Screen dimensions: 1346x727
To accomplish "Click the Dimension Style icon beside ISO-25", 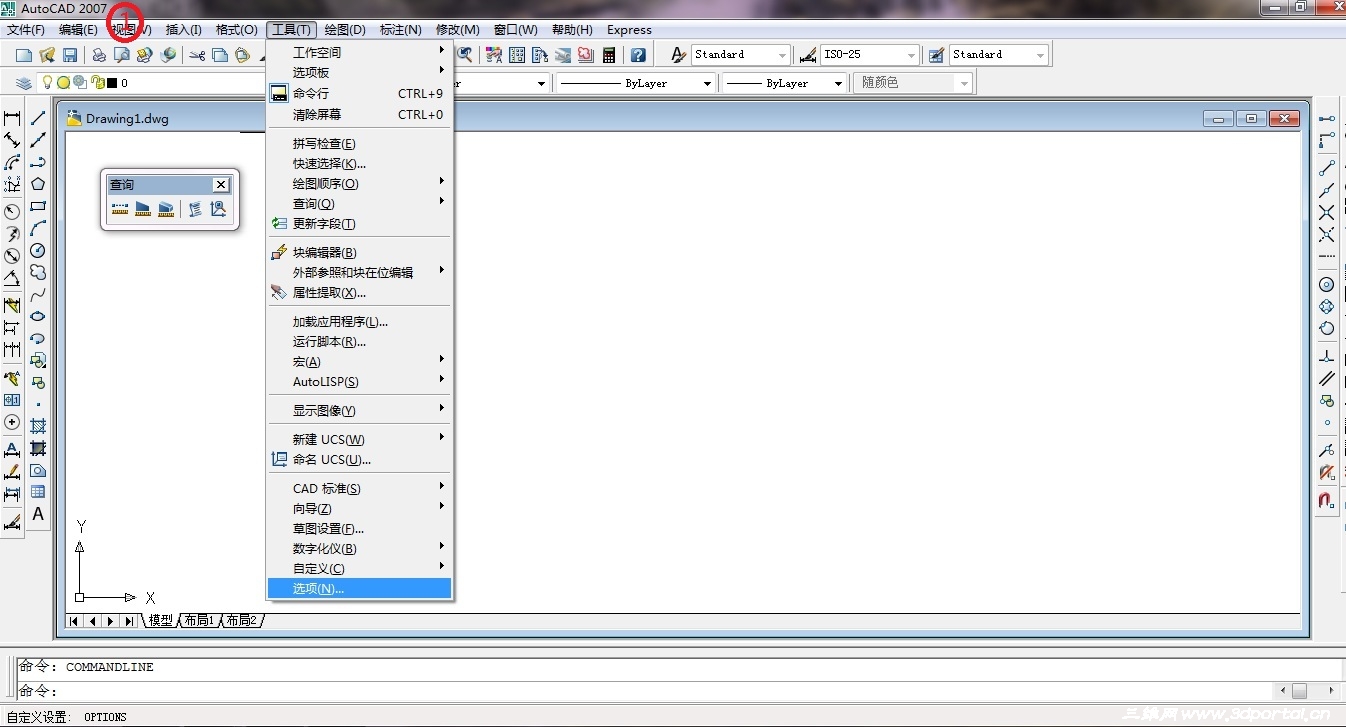I will tap(808, 55).
